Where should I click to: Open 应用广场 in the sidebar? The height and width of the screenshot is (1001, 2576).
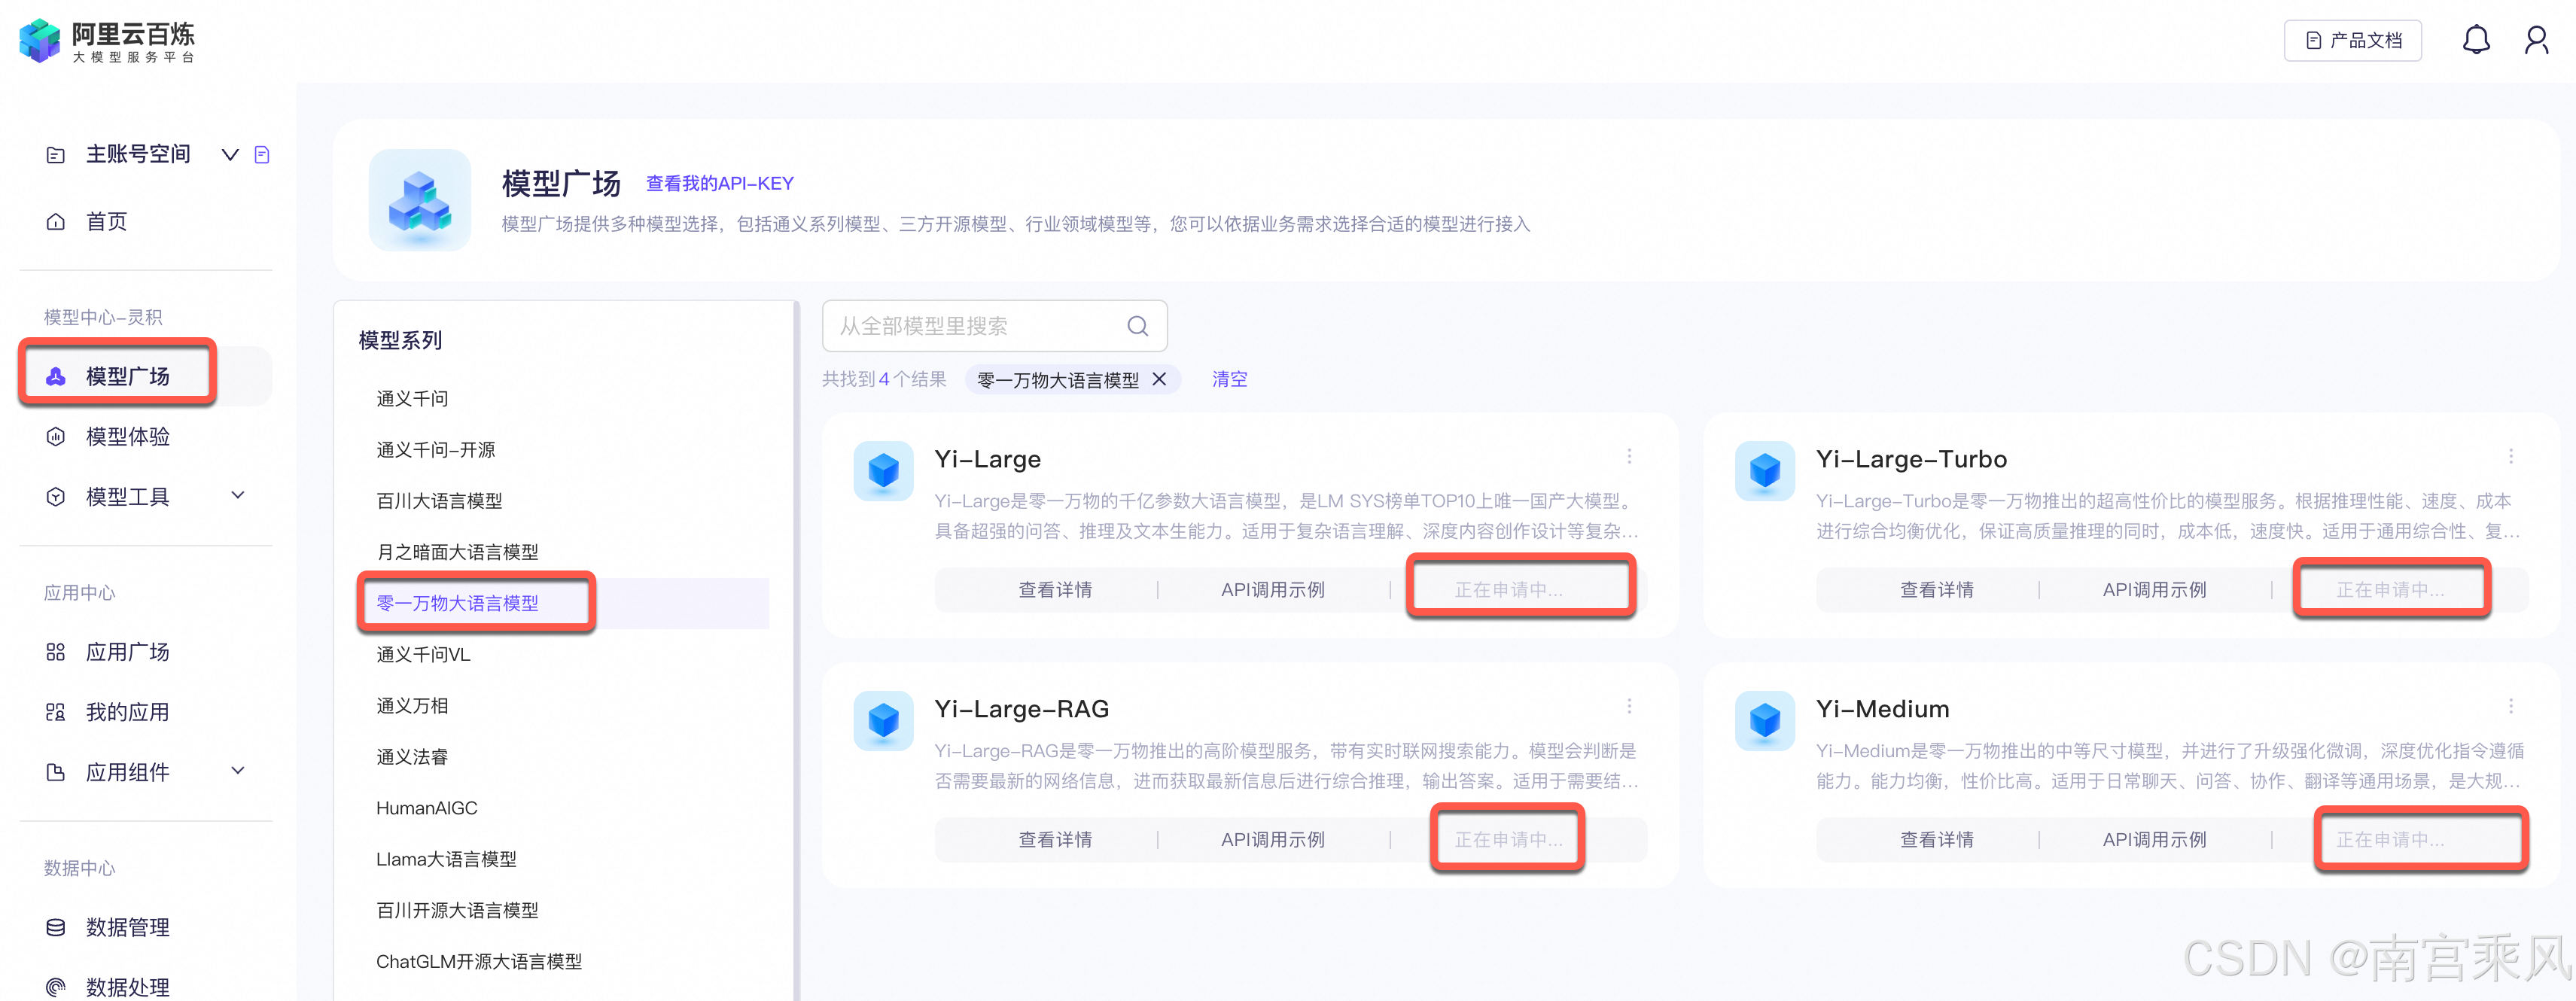click(x=127, y=651)
